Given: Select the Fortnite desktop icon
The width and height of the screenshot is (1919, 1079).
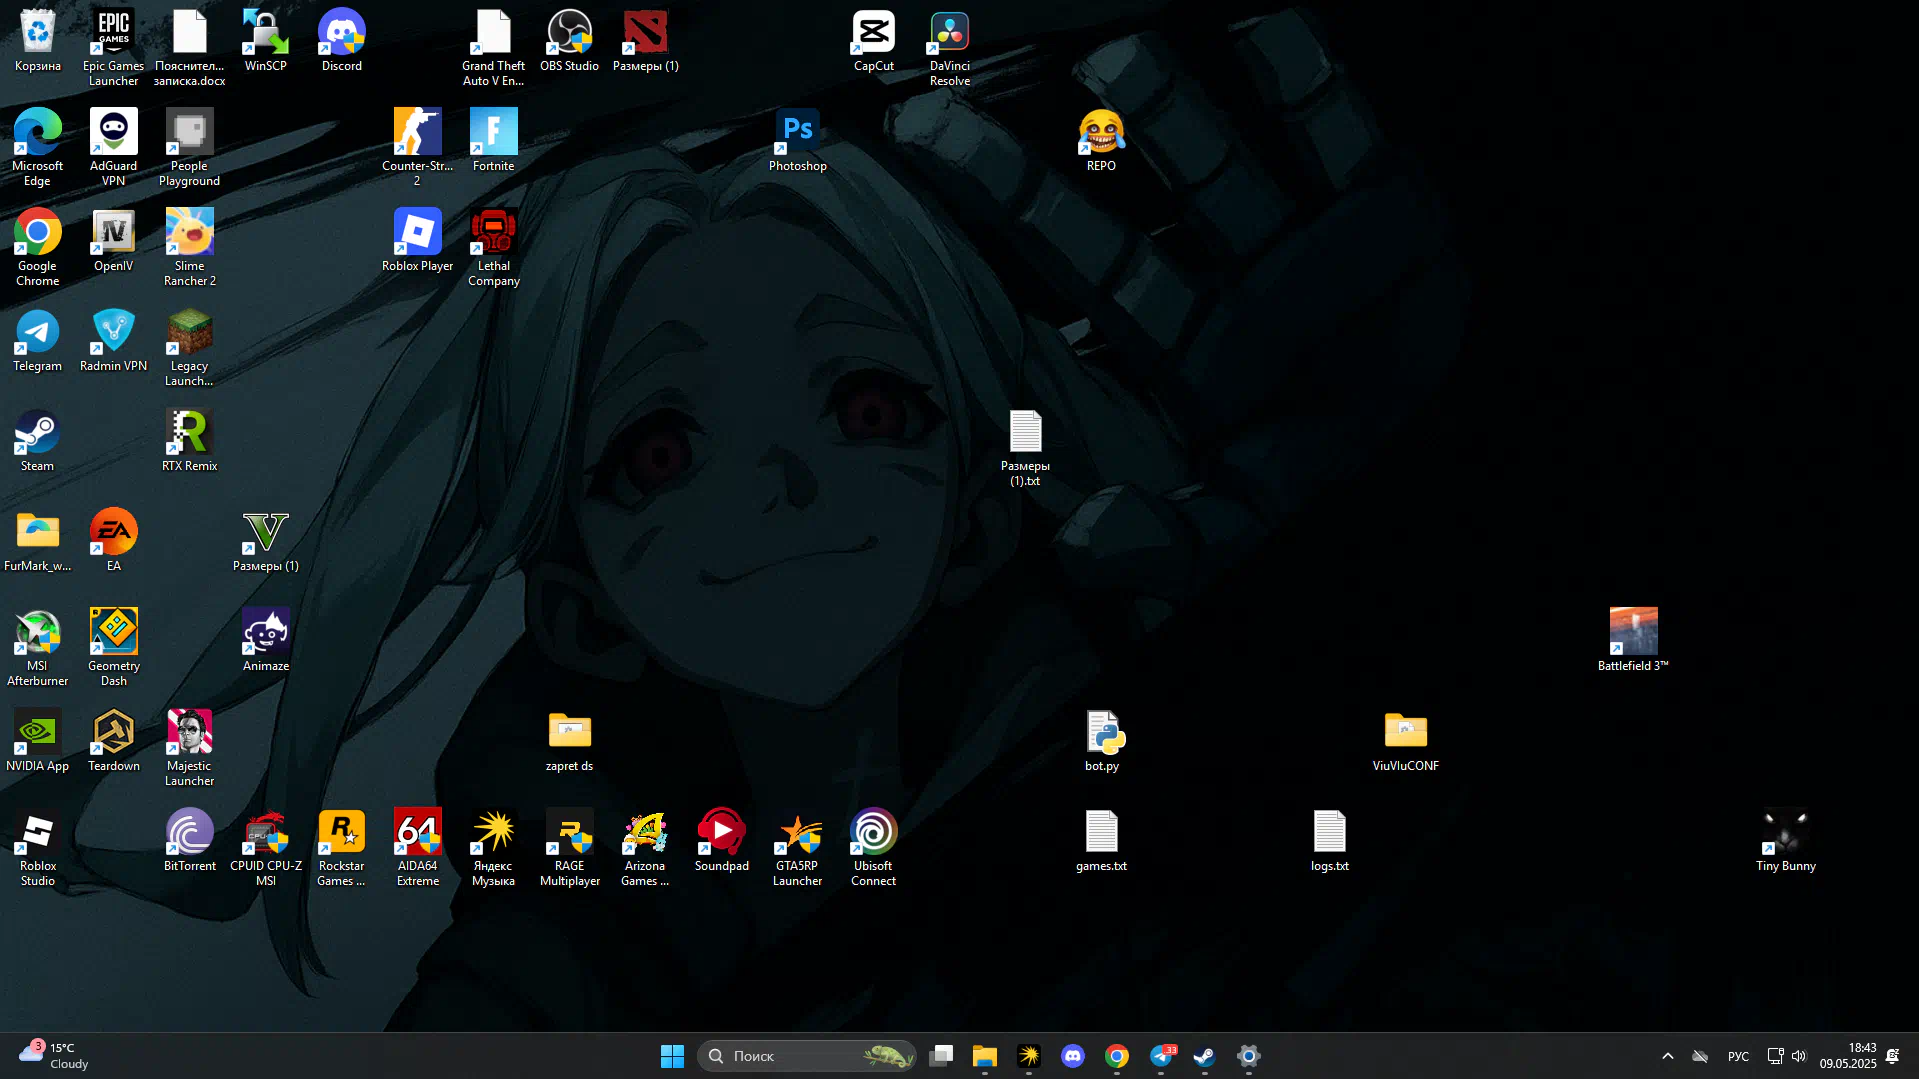Looking at the screenshot, I should pyautogui.click(x=494, y=141).
